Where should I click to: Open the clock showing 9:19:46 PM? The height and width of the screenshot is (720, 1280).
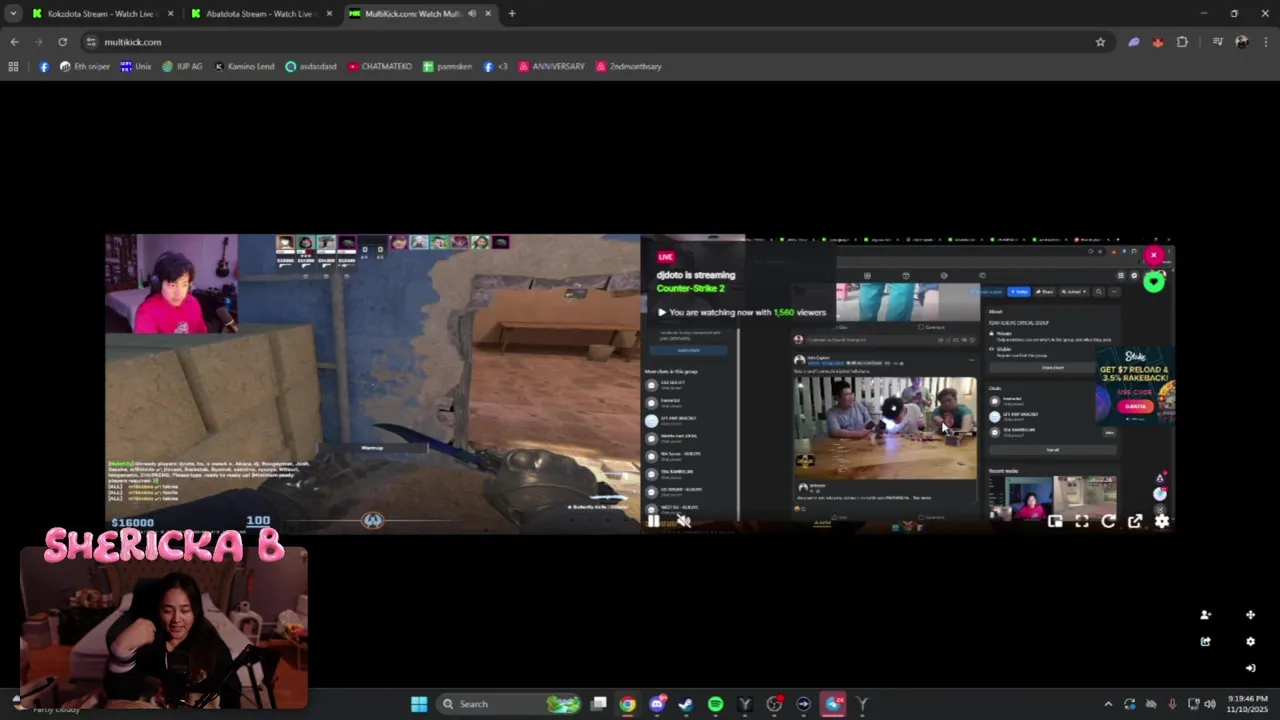point(1245,704)
